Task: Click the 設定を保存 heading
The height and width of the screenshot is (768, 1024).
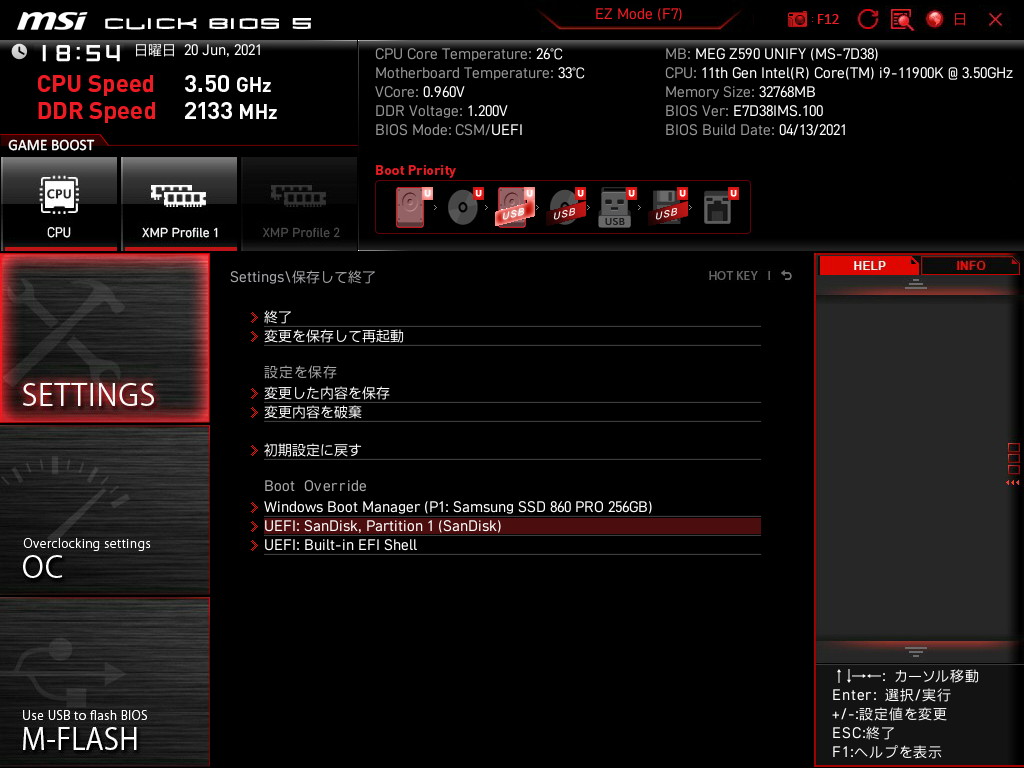Action: coord(300,372)
